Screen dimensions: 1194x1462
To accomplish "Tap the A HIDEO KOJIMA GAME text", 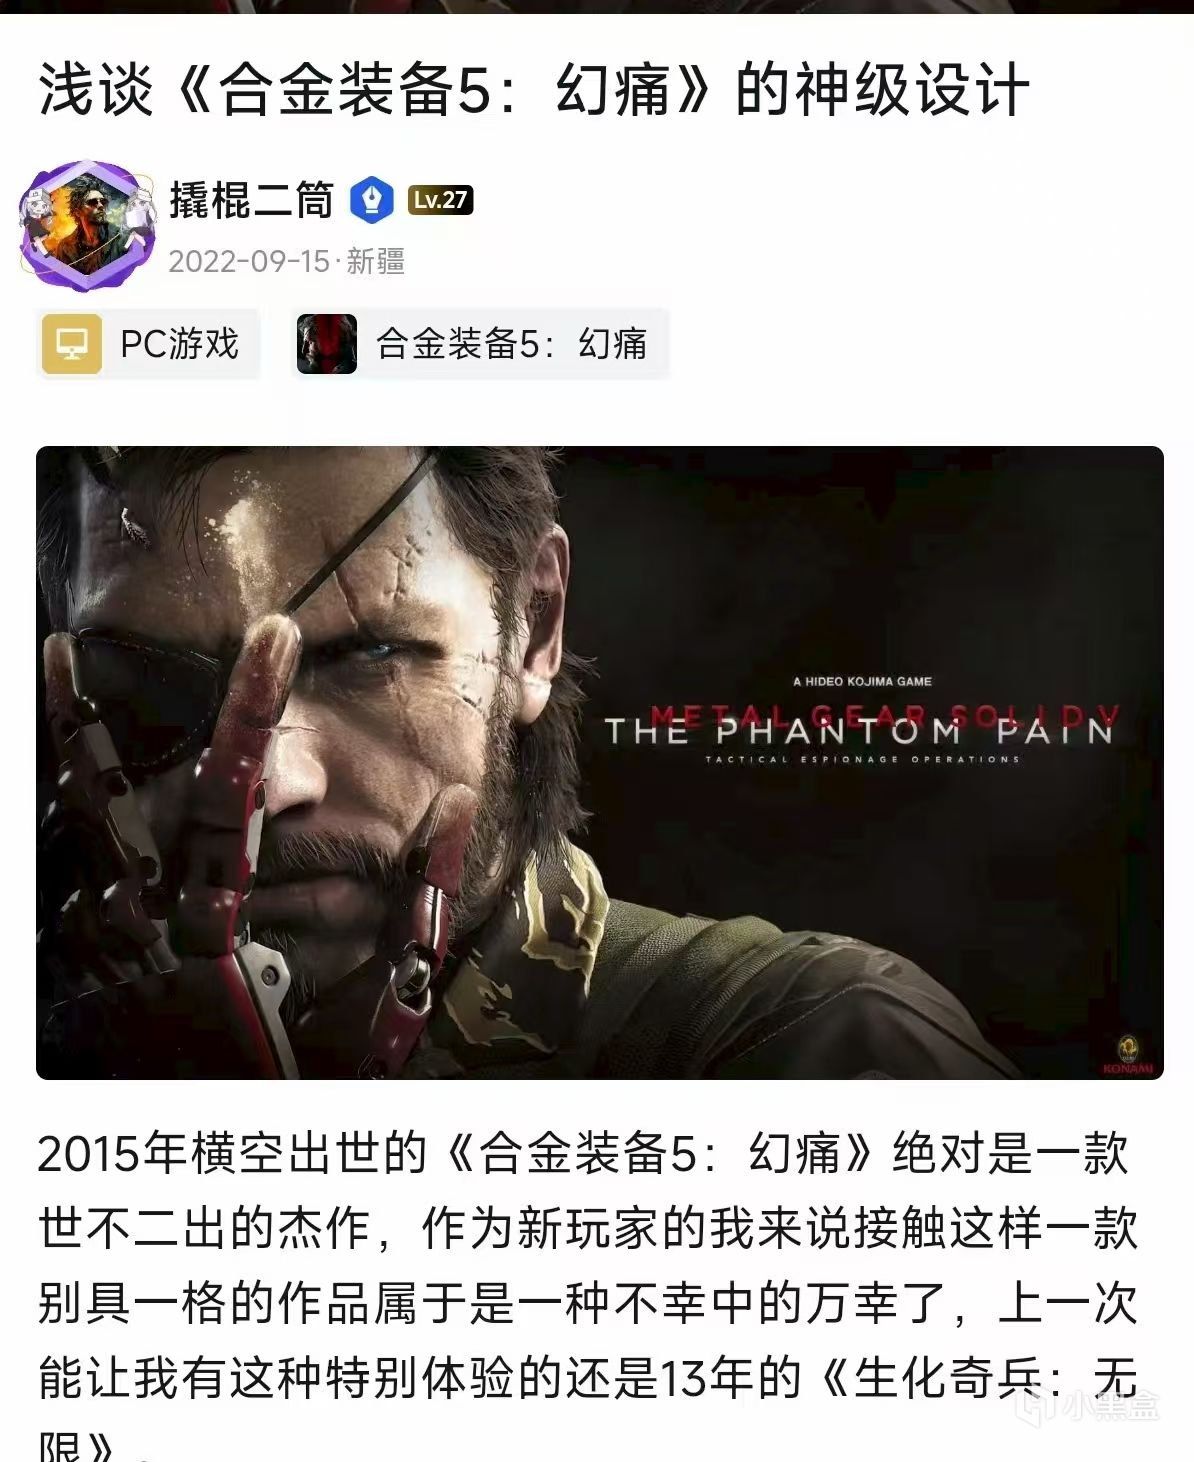I will pyautogui.click(x=862, y=681).
